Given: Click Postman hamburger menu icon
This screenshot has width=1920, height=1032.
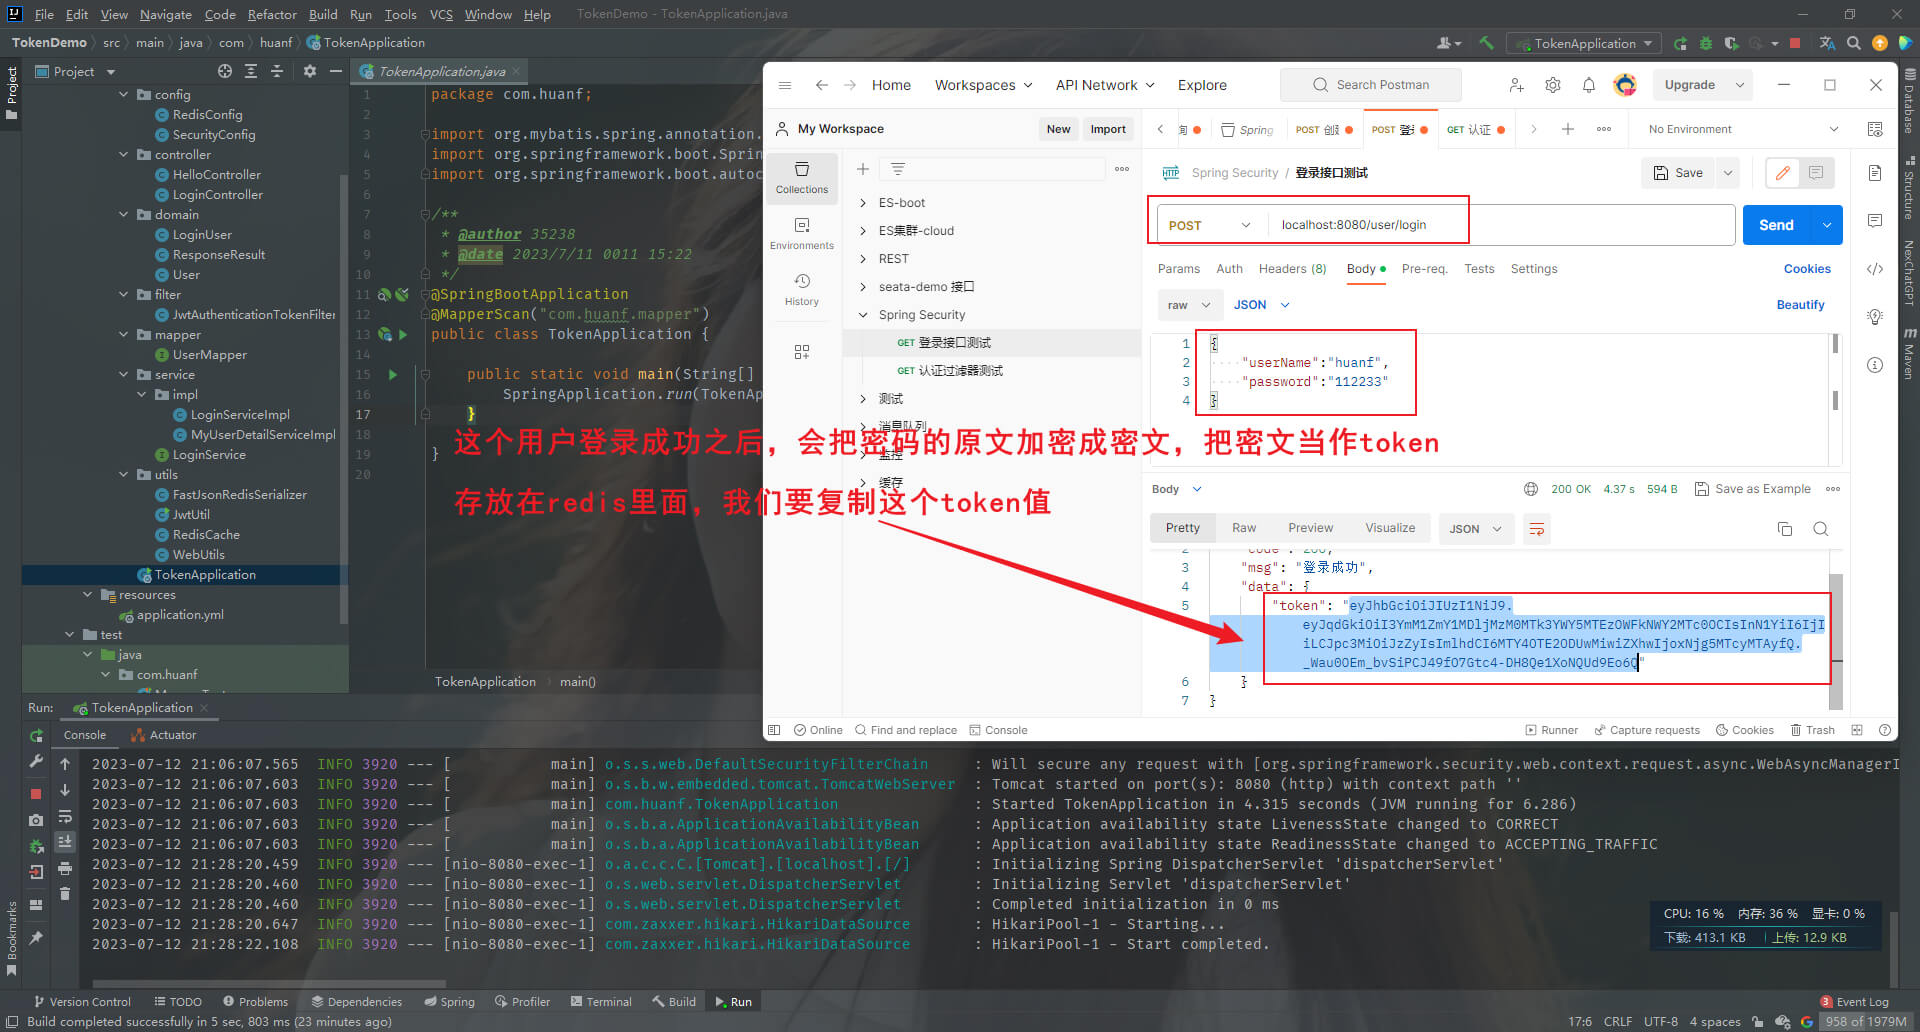Looking at the screenshot, I should [785, 85].
